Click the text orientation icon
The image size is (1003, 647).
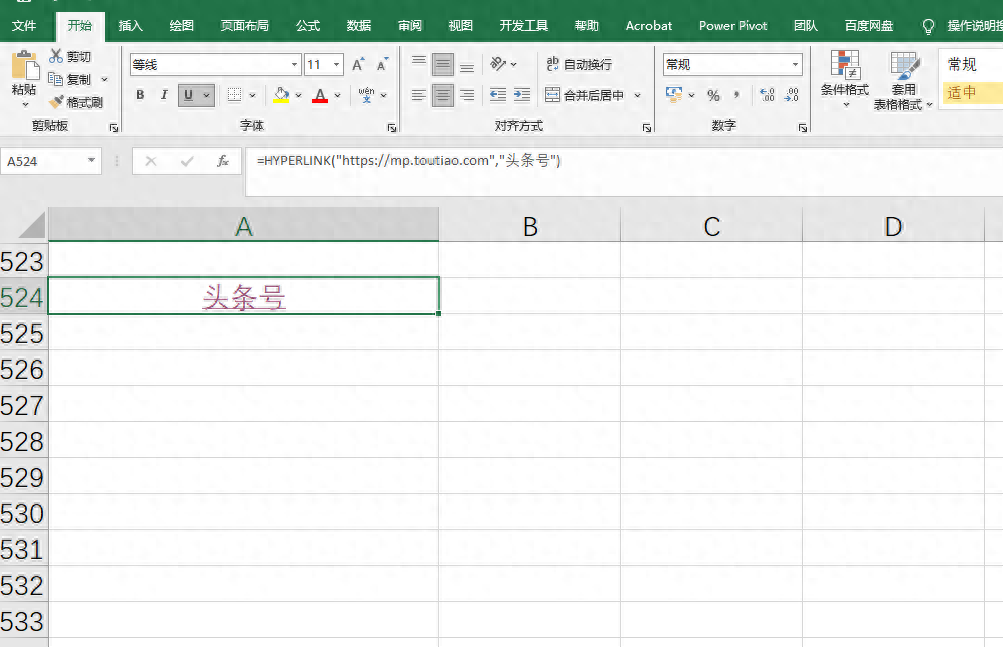click(498, 63)
